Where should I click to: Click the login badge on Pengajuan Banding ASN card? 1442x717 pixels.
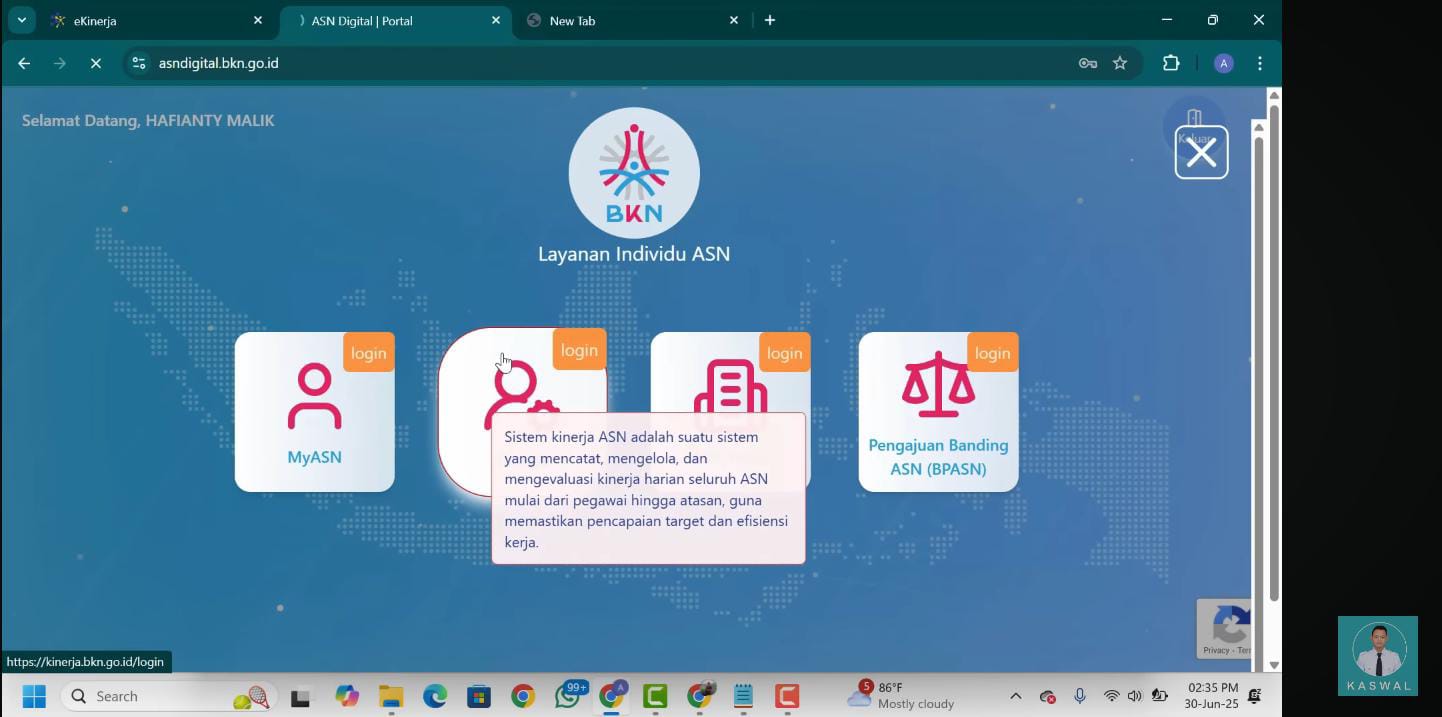pos(993,353)
